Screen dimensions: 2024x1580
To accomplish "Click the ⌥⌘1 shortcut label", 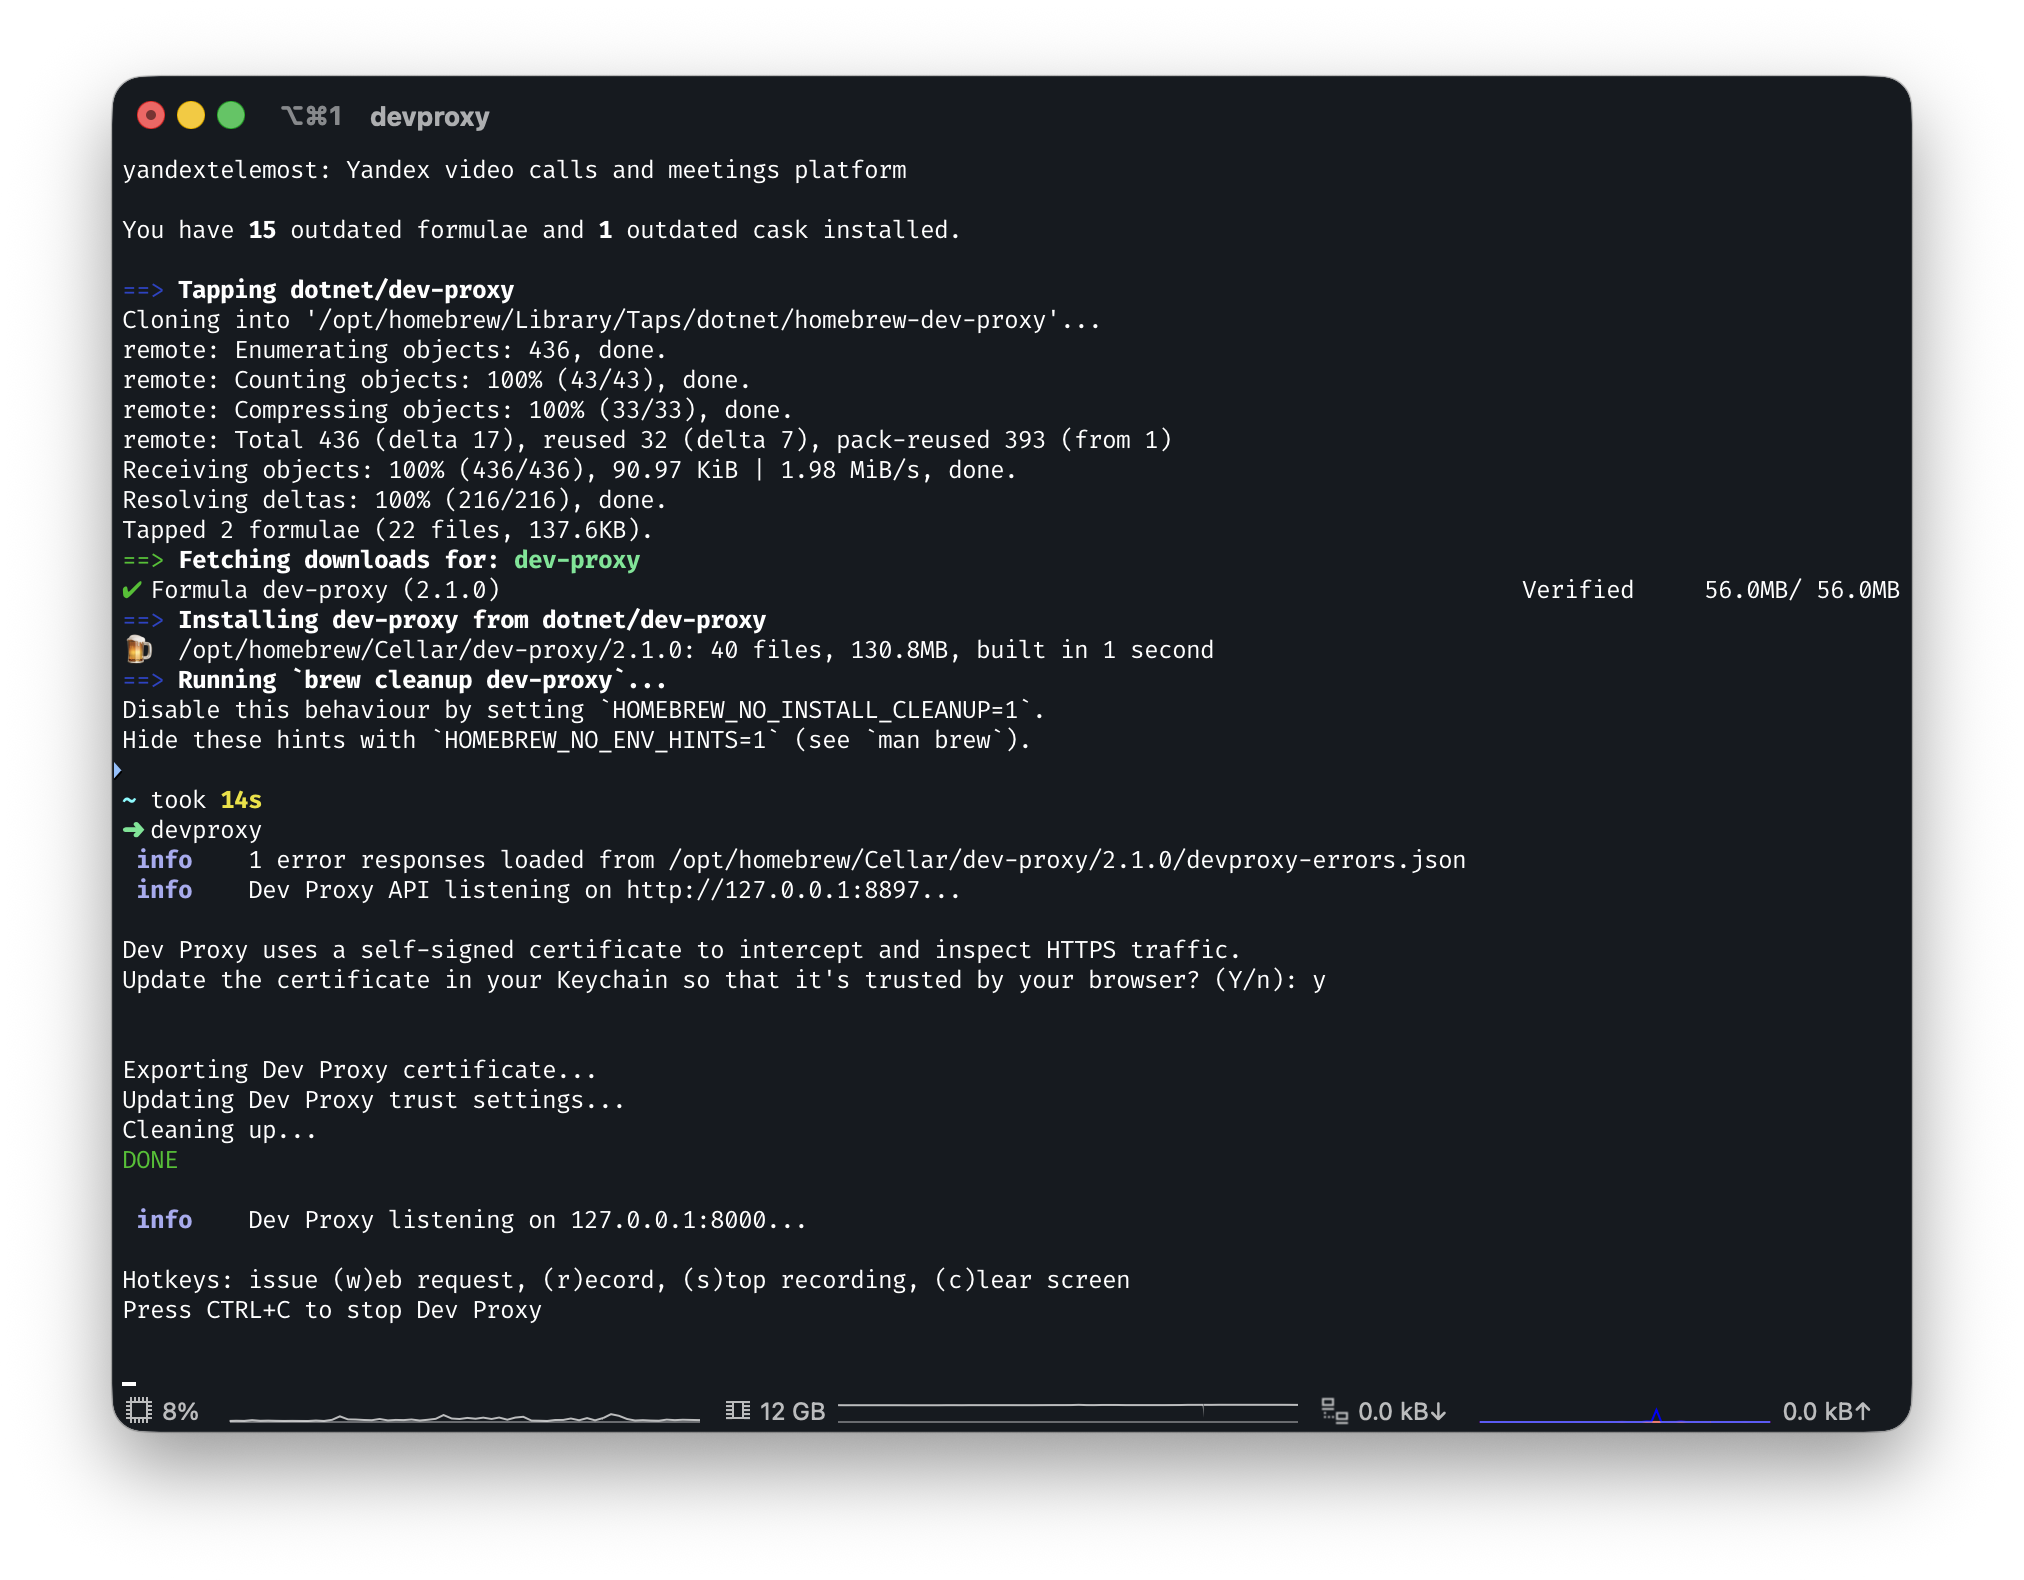I will point(311,116).
